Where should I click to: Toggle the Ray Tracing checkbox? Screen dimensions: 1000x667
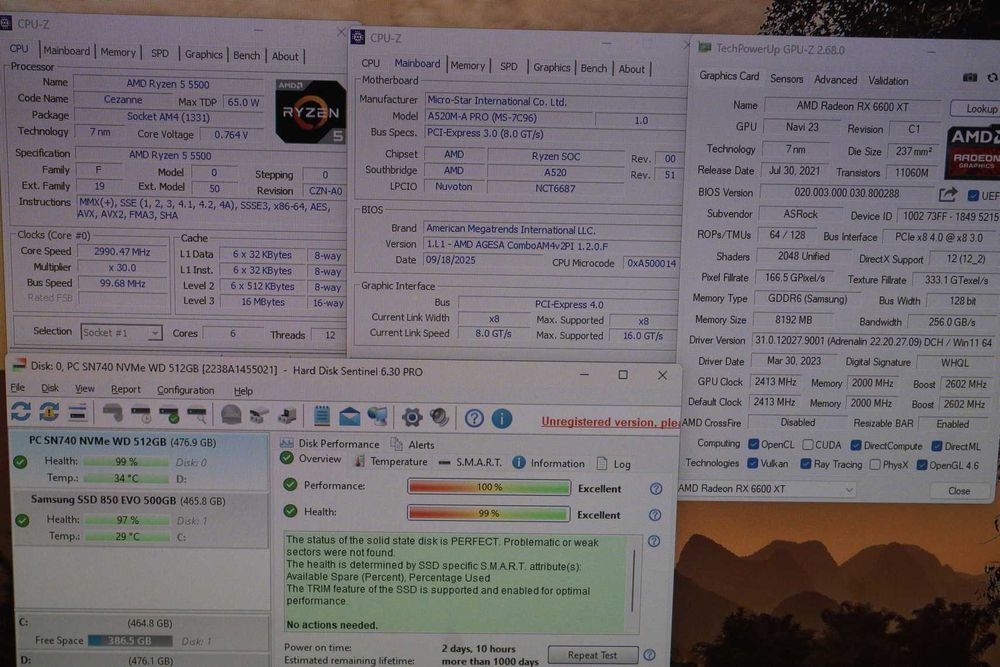pos(805,464)
